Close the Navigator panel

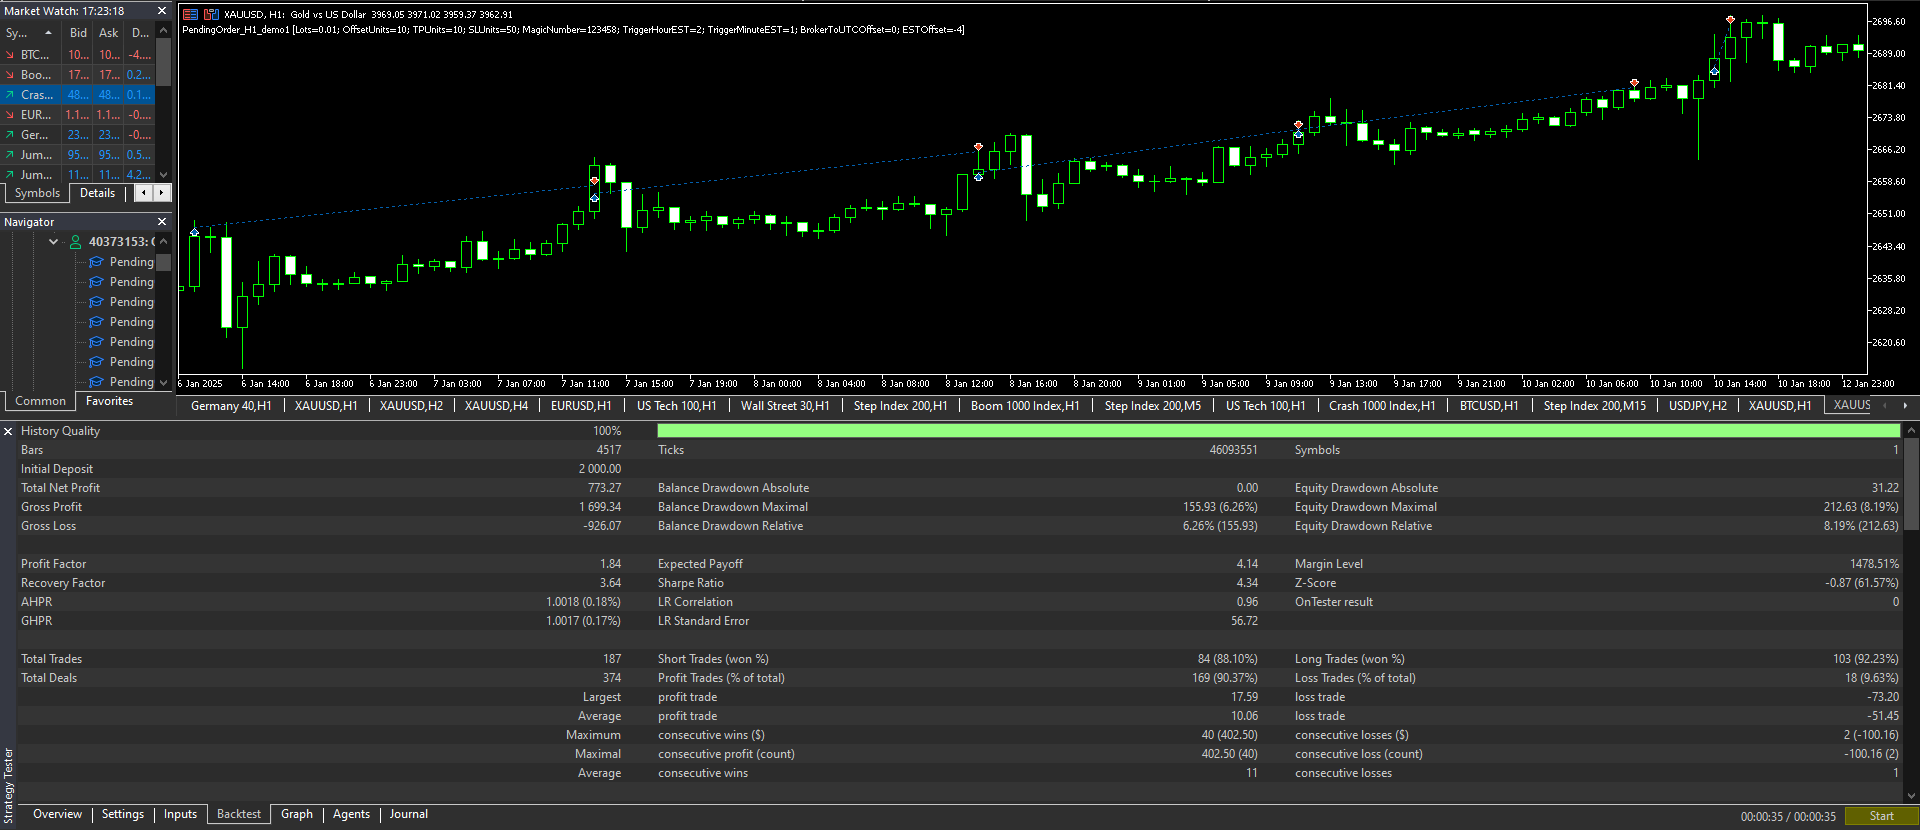162,222
